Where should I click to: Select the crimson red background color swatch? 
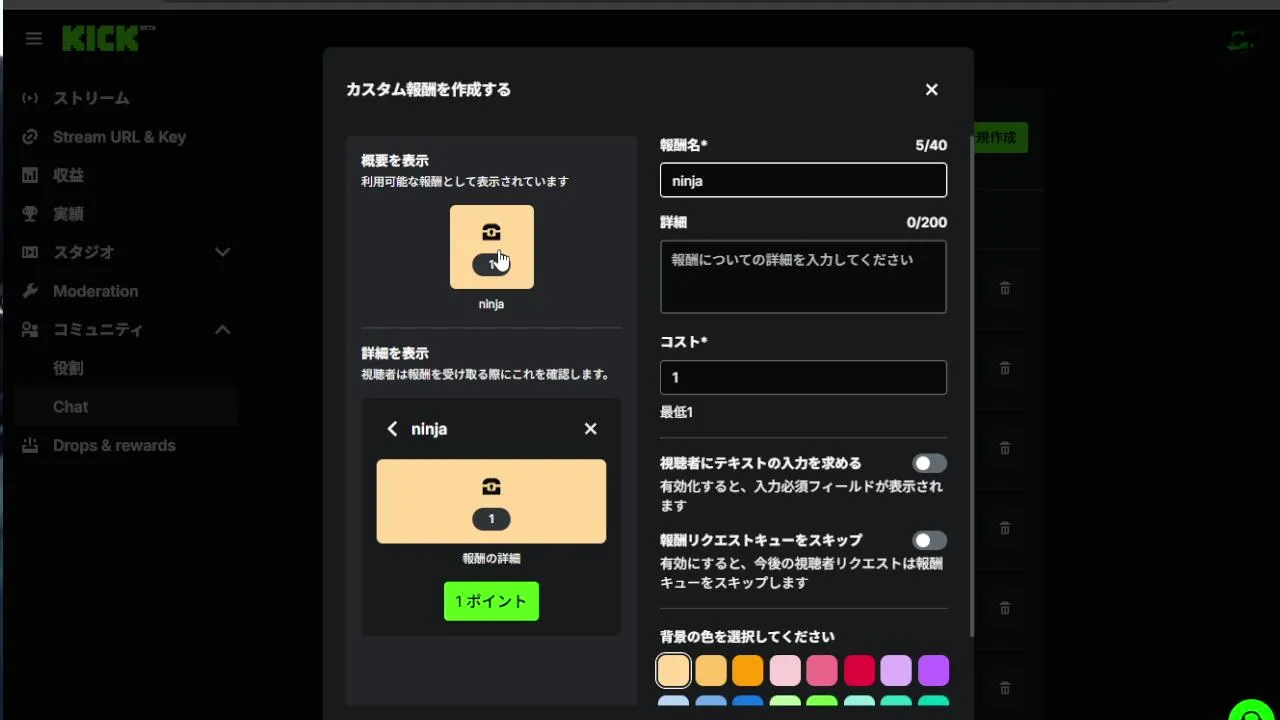(x=859, y=670)
